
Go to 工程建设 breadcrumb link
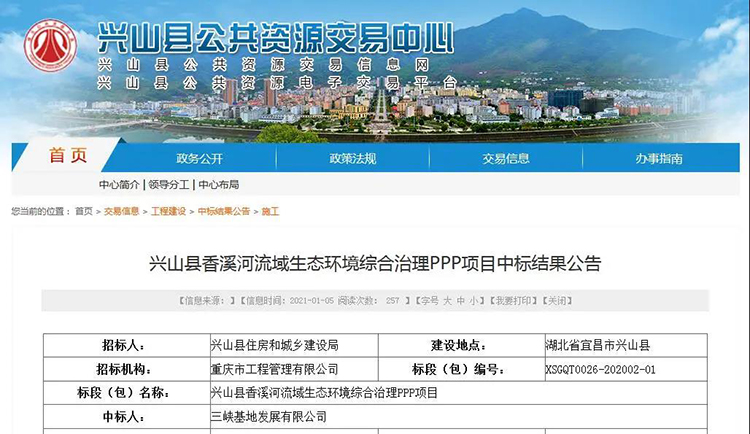[168, 211]
